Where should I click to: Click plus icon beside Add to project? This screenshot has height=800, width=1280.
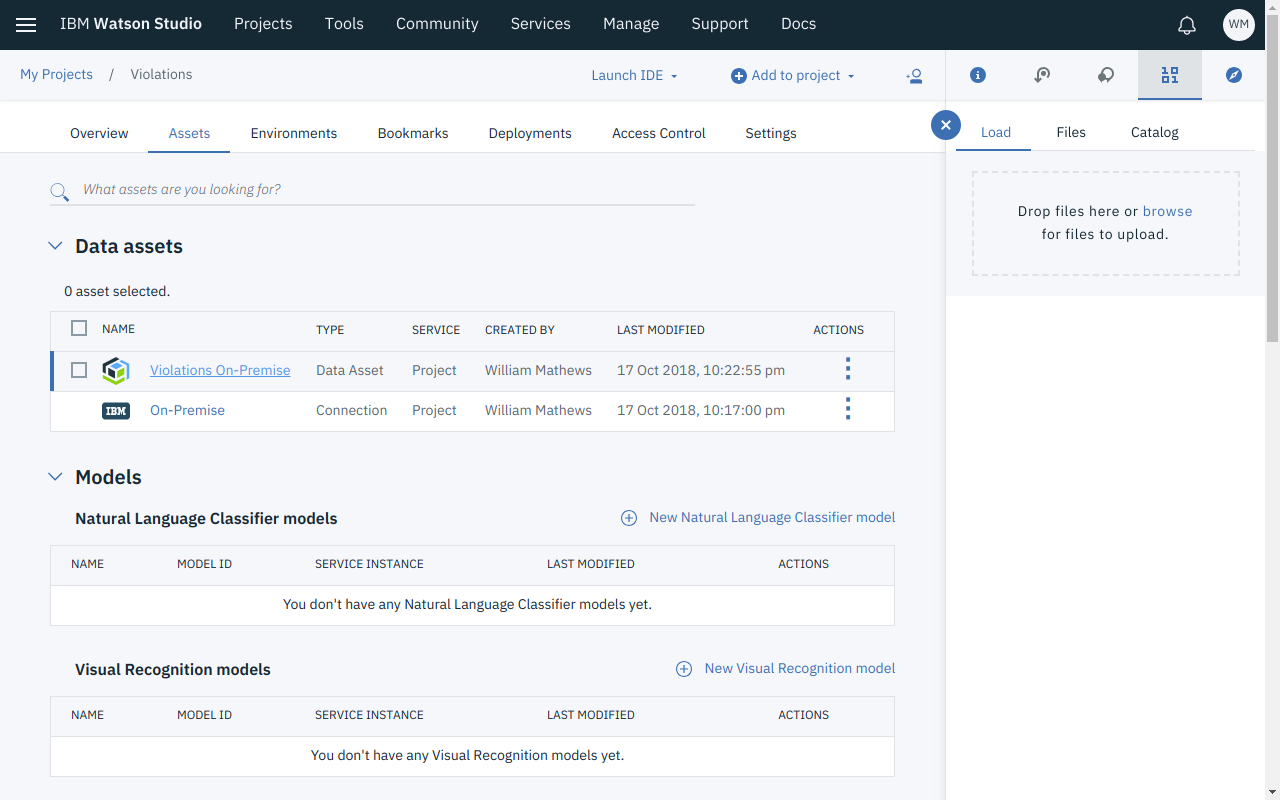[x=739, y=76]
